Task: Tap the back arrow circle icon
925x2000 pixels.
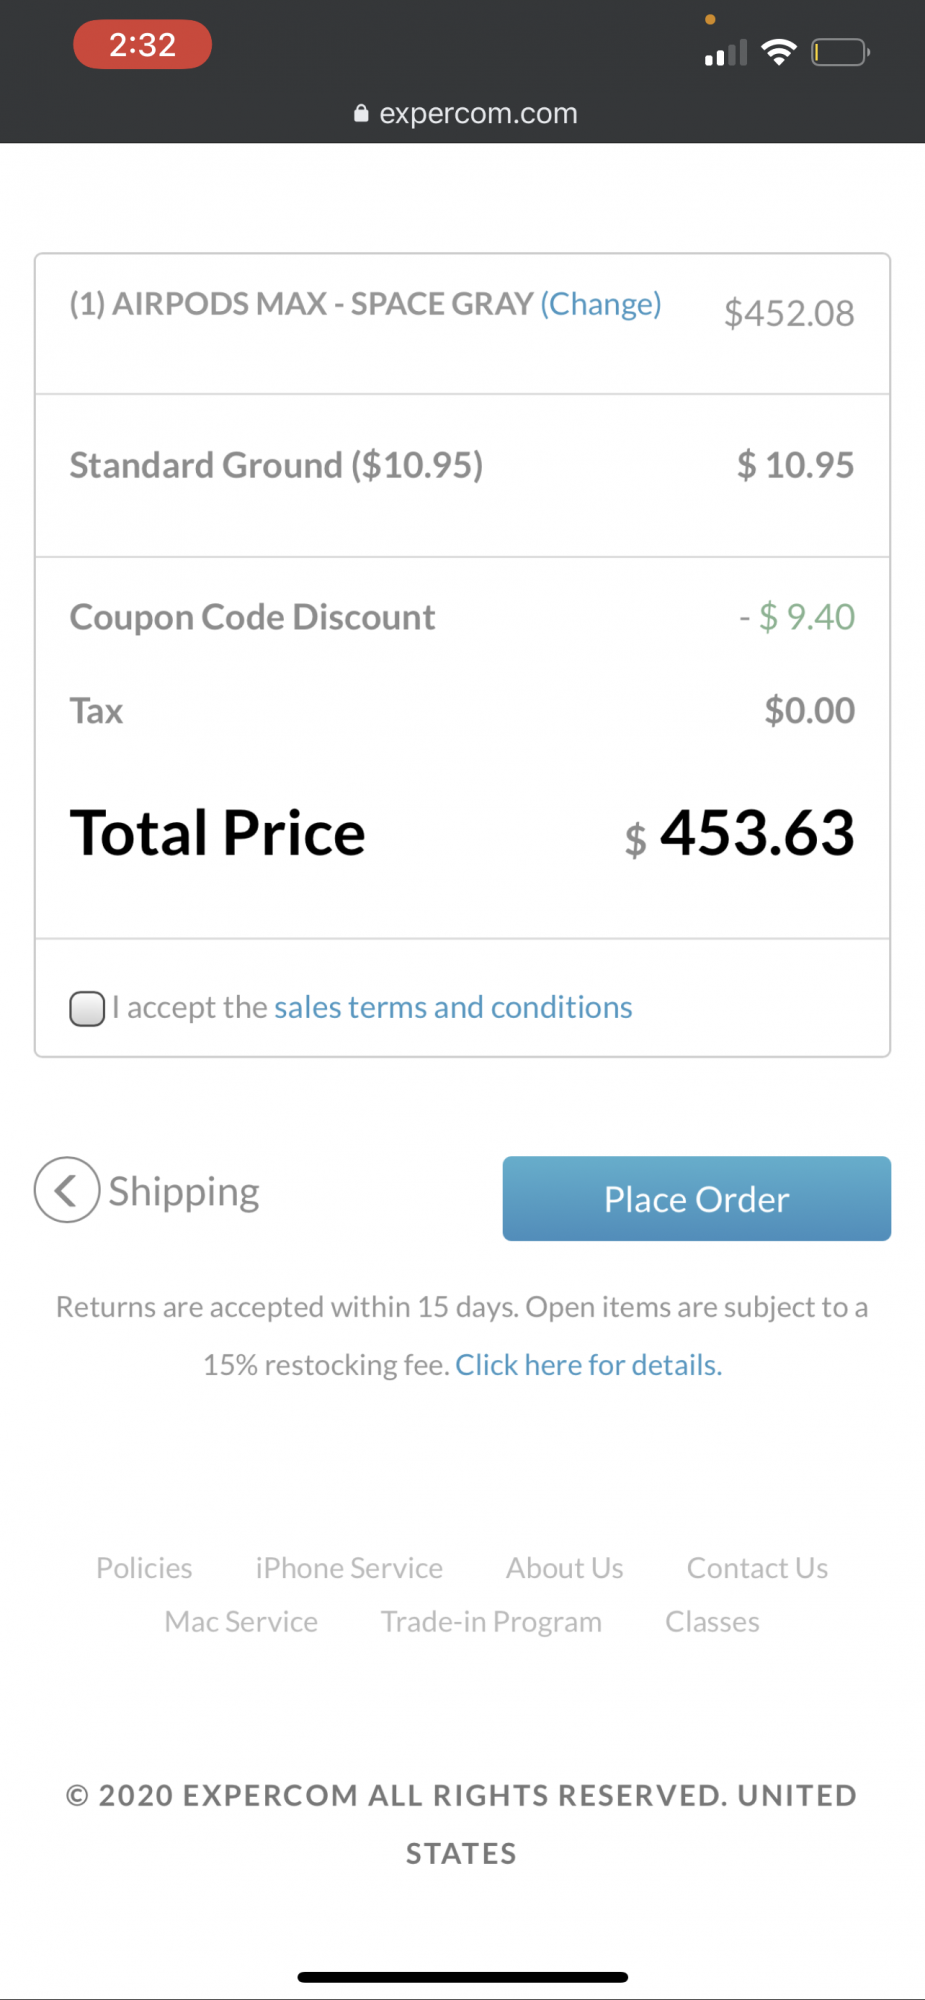Action: [x=67, y=1190]
